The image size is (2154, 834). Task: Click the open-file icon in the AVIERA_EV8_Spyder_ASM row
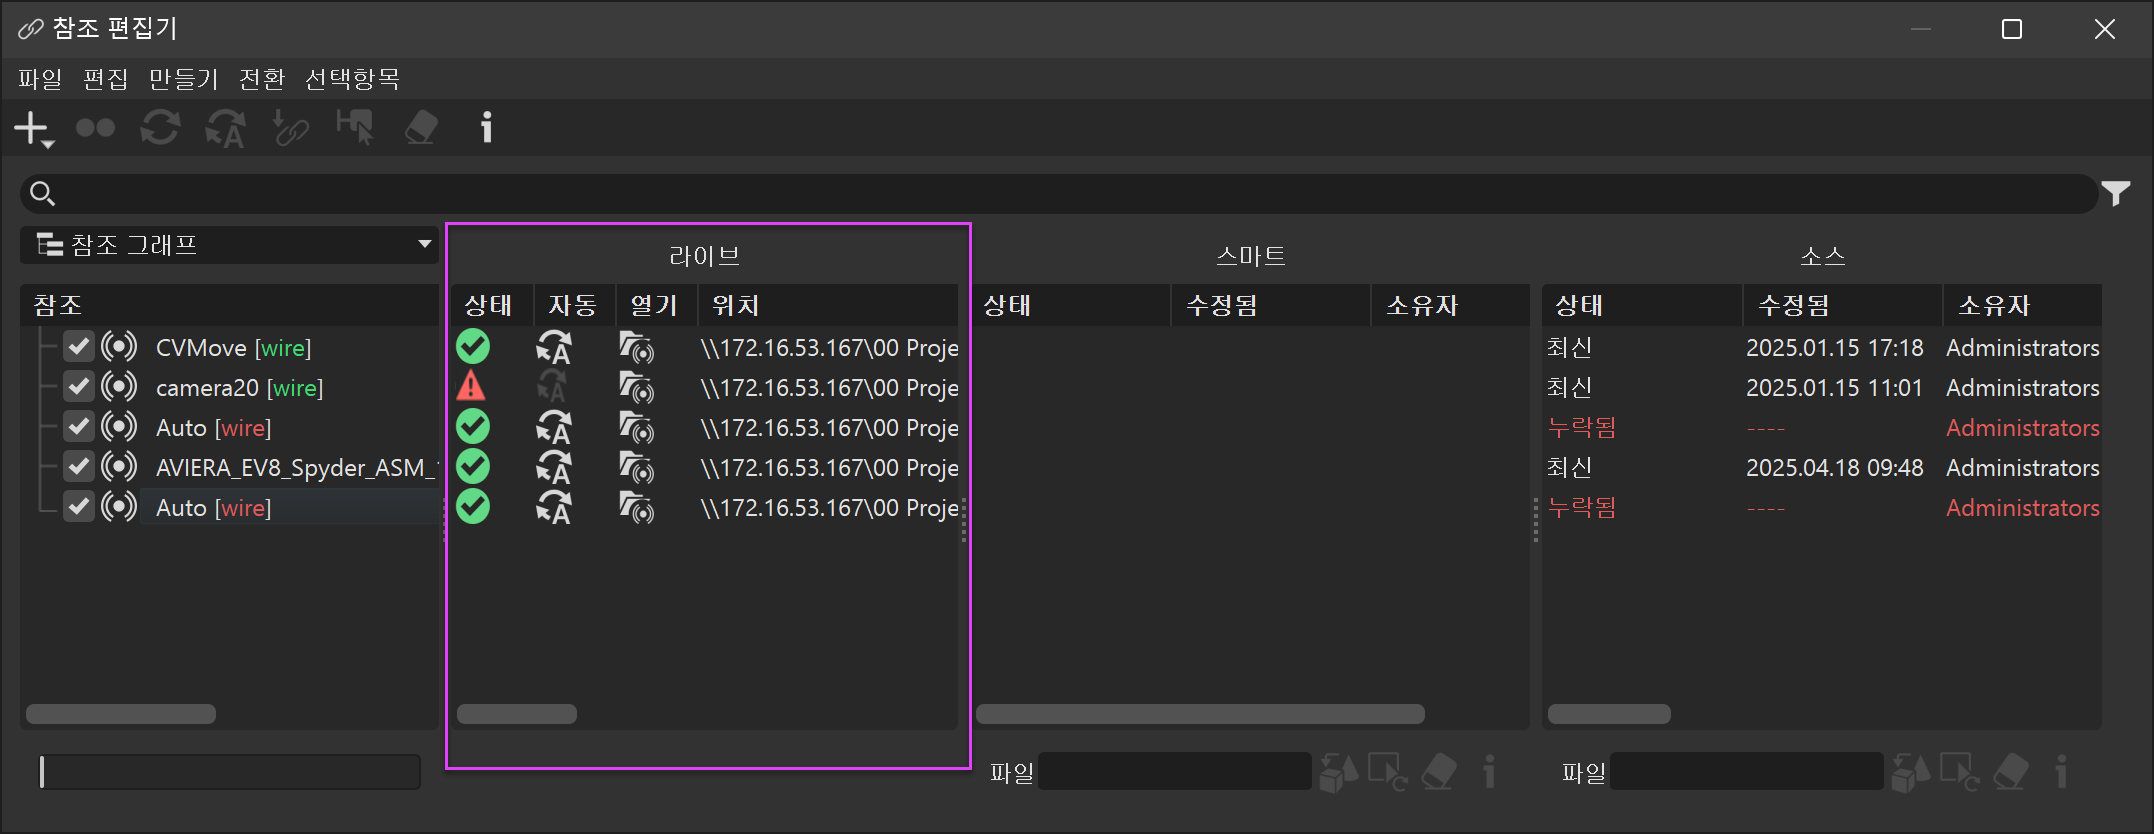tap(636, 467)
